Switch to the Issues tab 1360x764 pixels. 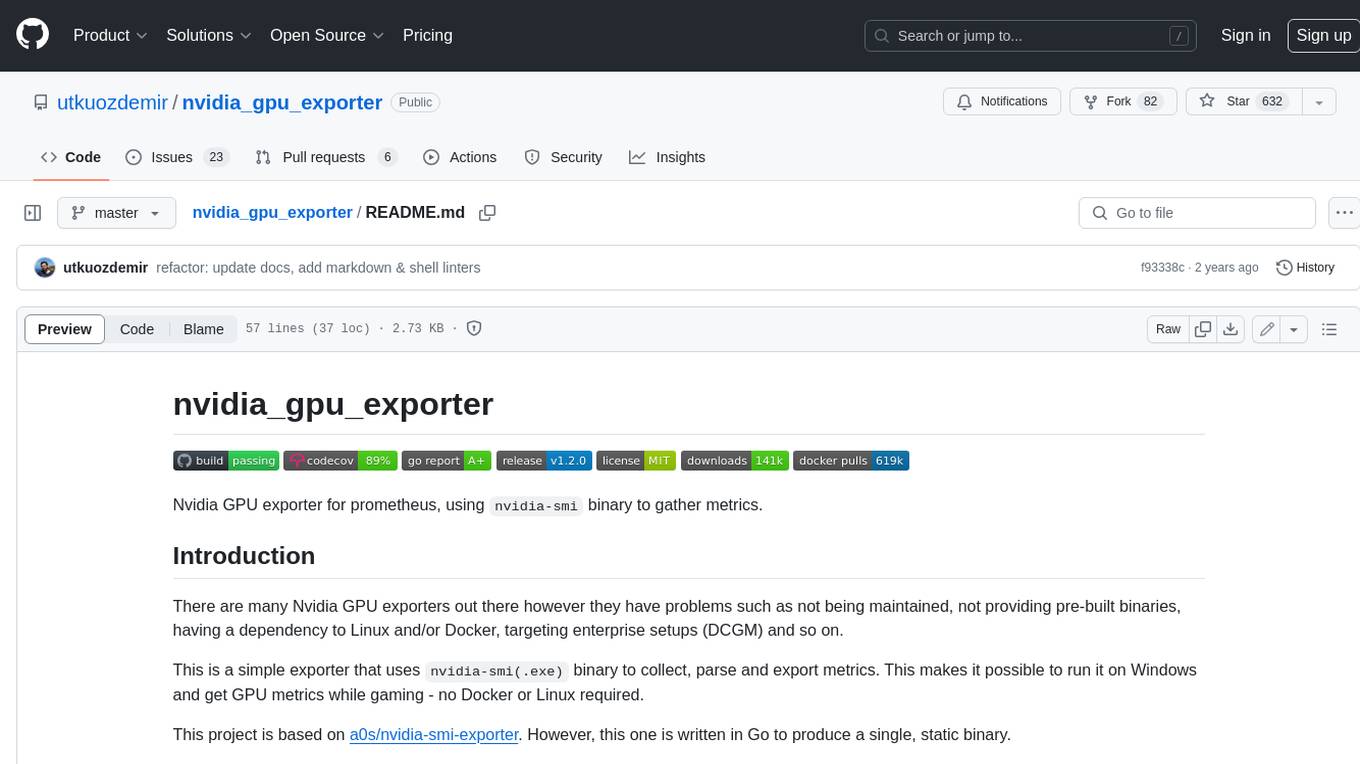click(177, 157)
